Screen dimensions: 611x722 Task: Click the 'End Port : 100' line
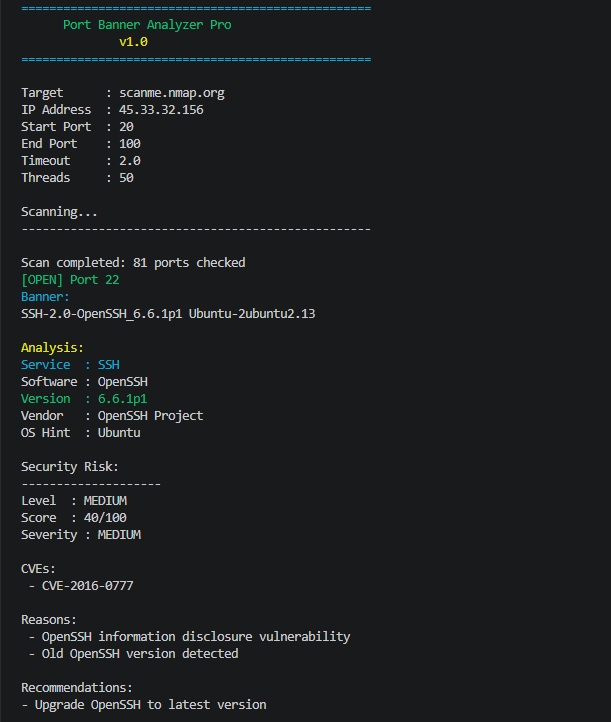click(81, 144)
